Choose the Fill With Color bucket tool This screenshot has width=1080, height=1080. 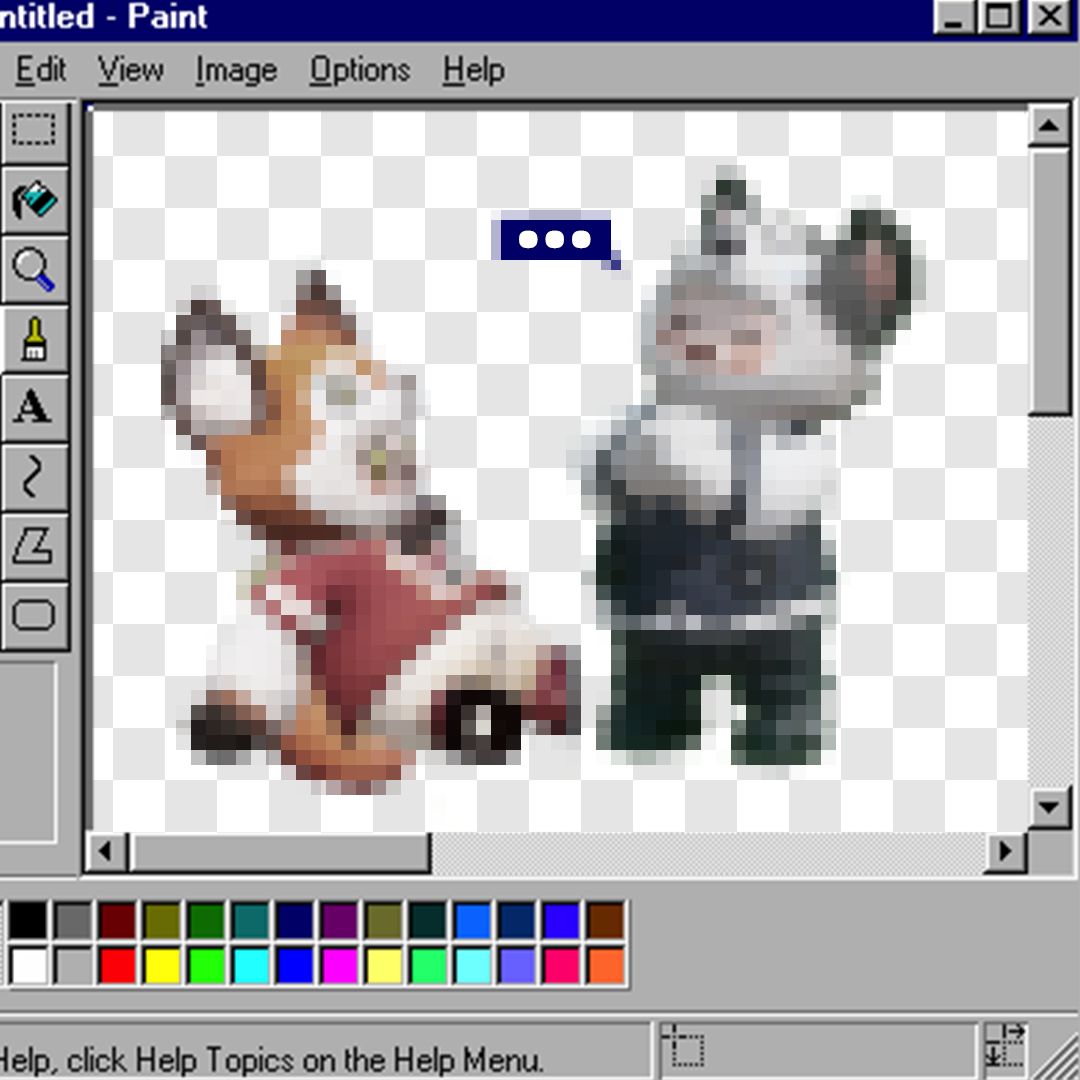pos(34,200)
